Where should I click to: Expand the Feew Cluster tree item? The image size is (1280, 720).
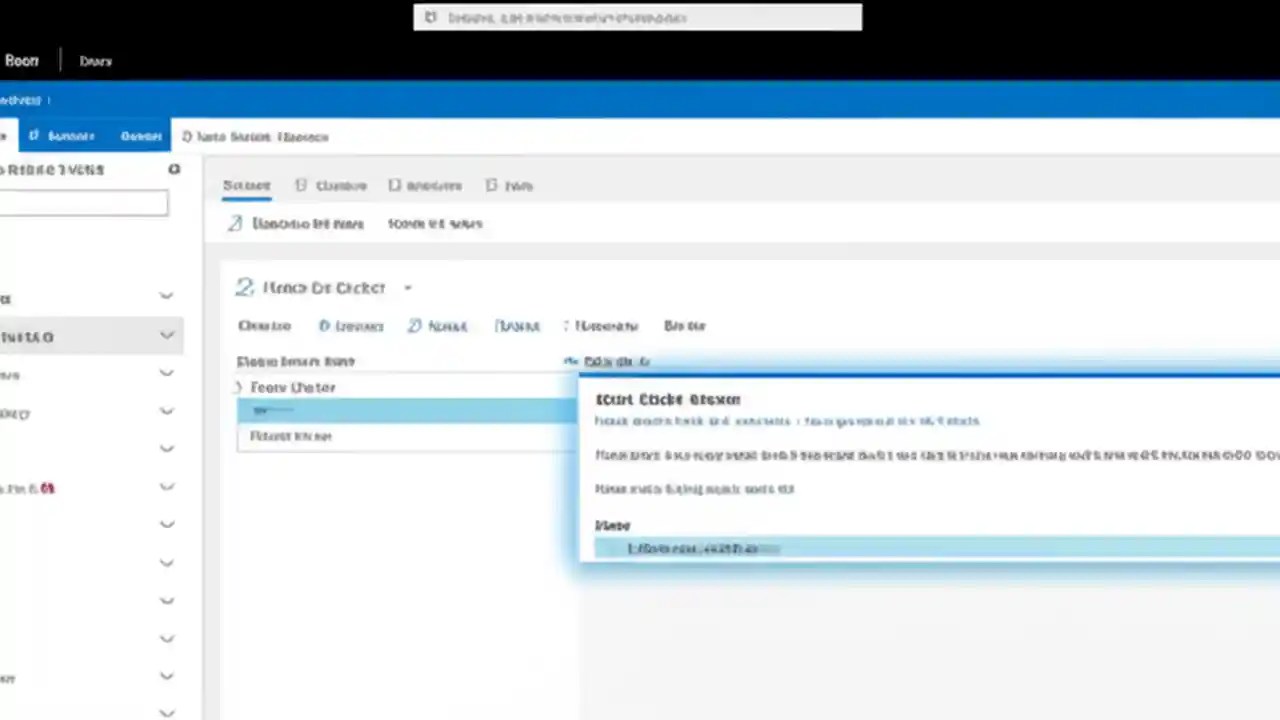click(x=240, y=387)
